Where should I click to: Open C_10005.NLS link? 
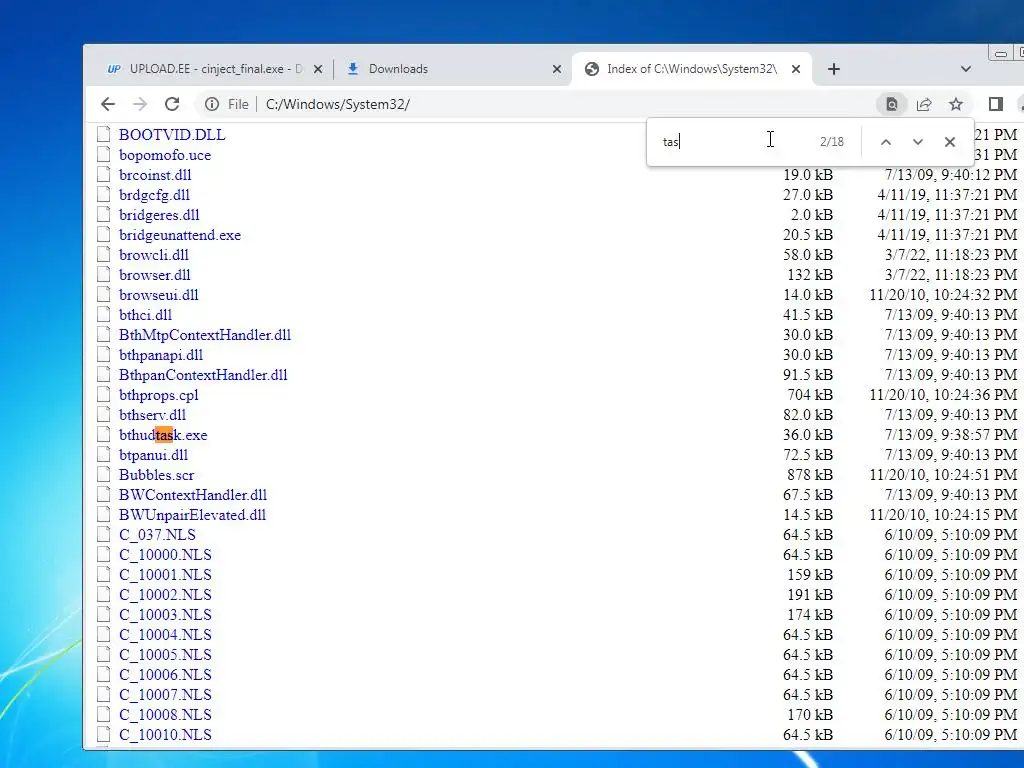[x=165, y=655]
